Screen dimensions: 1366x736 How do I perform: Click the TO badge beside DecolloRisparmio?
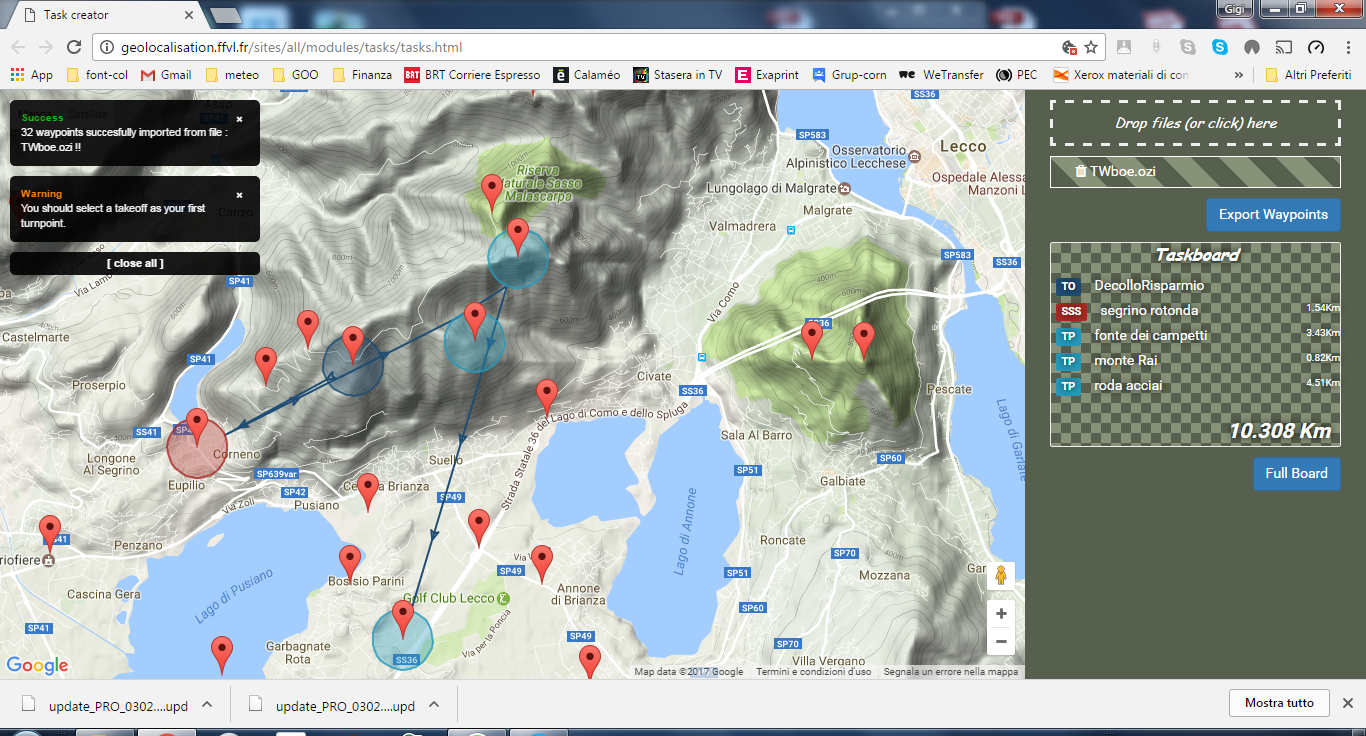tap(1068, 286)
